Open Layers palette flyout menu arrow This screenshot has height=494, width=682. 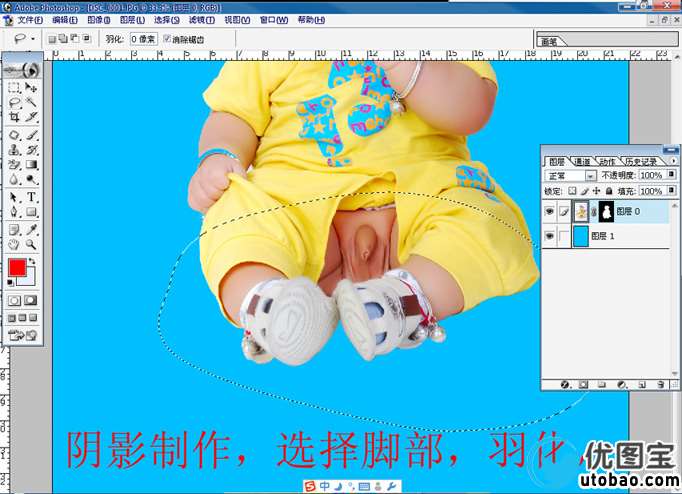[x=674, y=161]
